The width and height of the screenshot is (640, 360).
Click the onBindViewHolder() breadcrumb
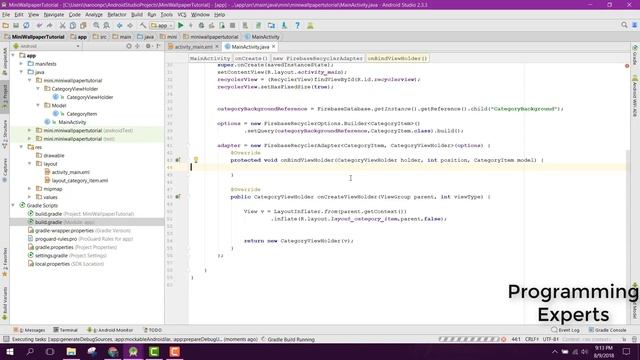click(397, 58)
